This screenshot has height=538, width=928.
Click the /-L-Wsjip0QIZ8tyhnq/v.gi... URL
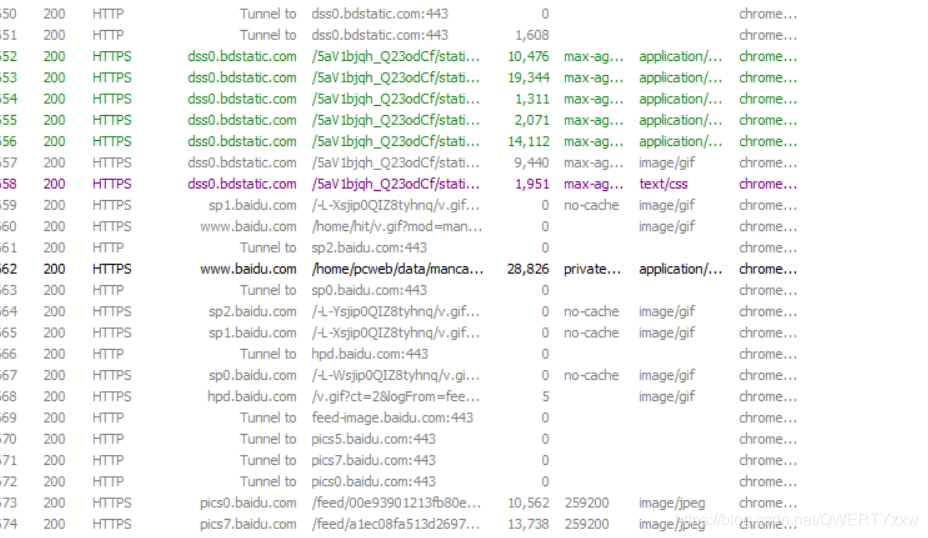tap(395, 376)
